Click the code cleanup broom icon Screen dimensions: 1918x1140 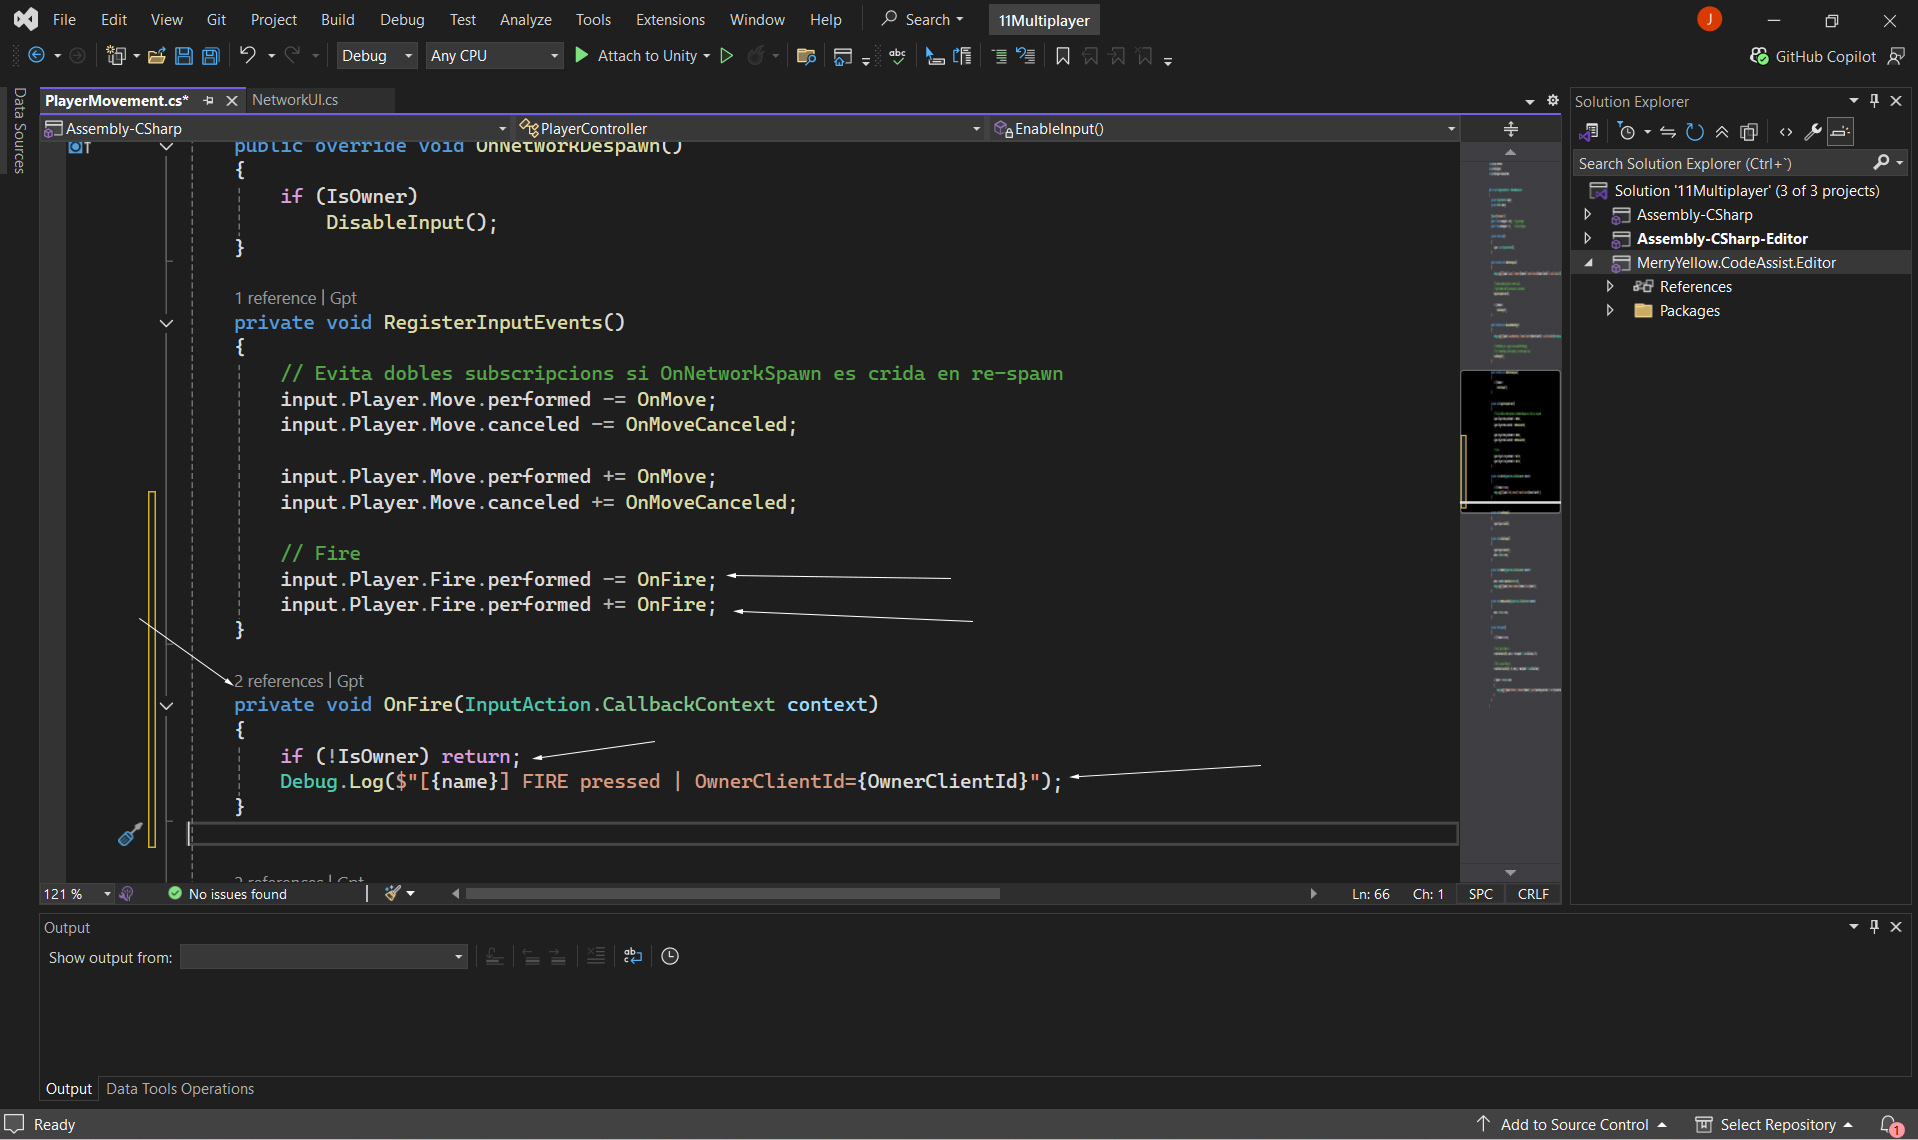(x=393, y=893)
